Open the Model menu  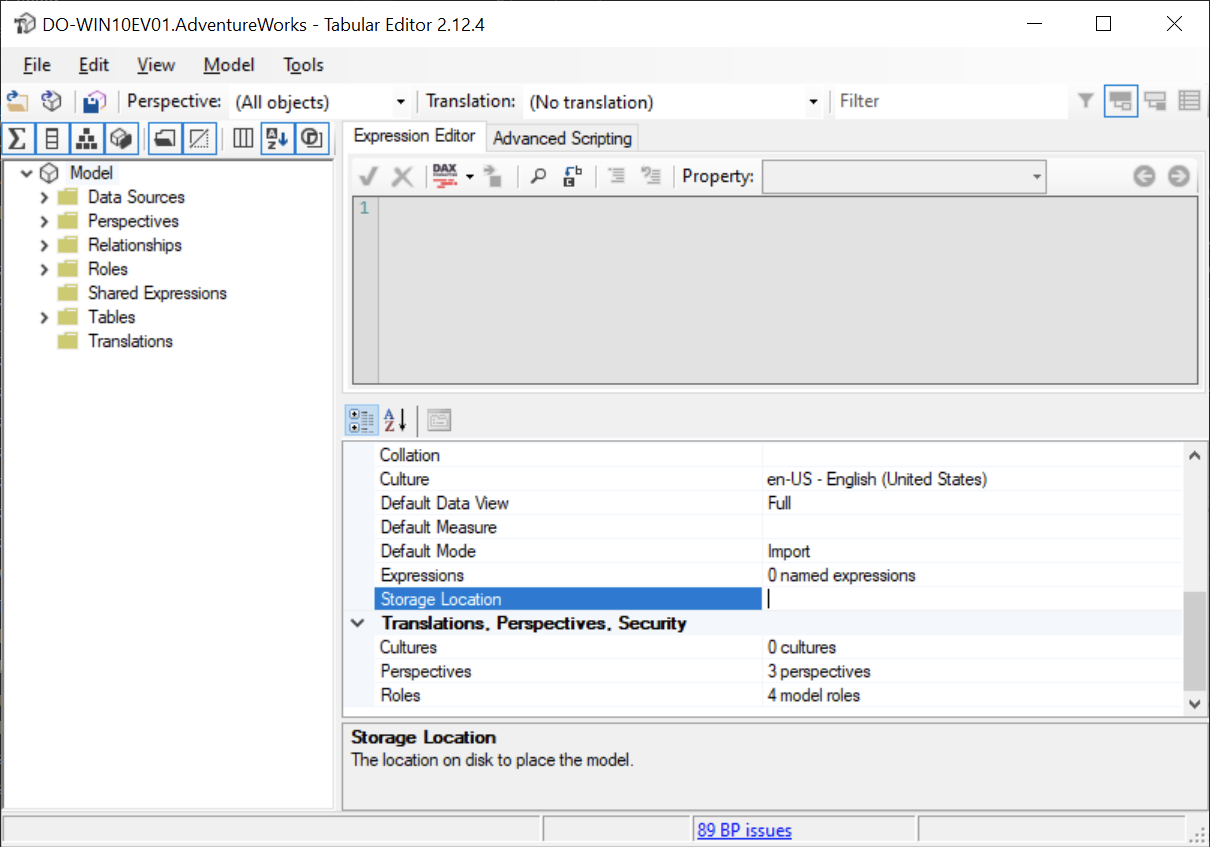[x=228, y=65]
